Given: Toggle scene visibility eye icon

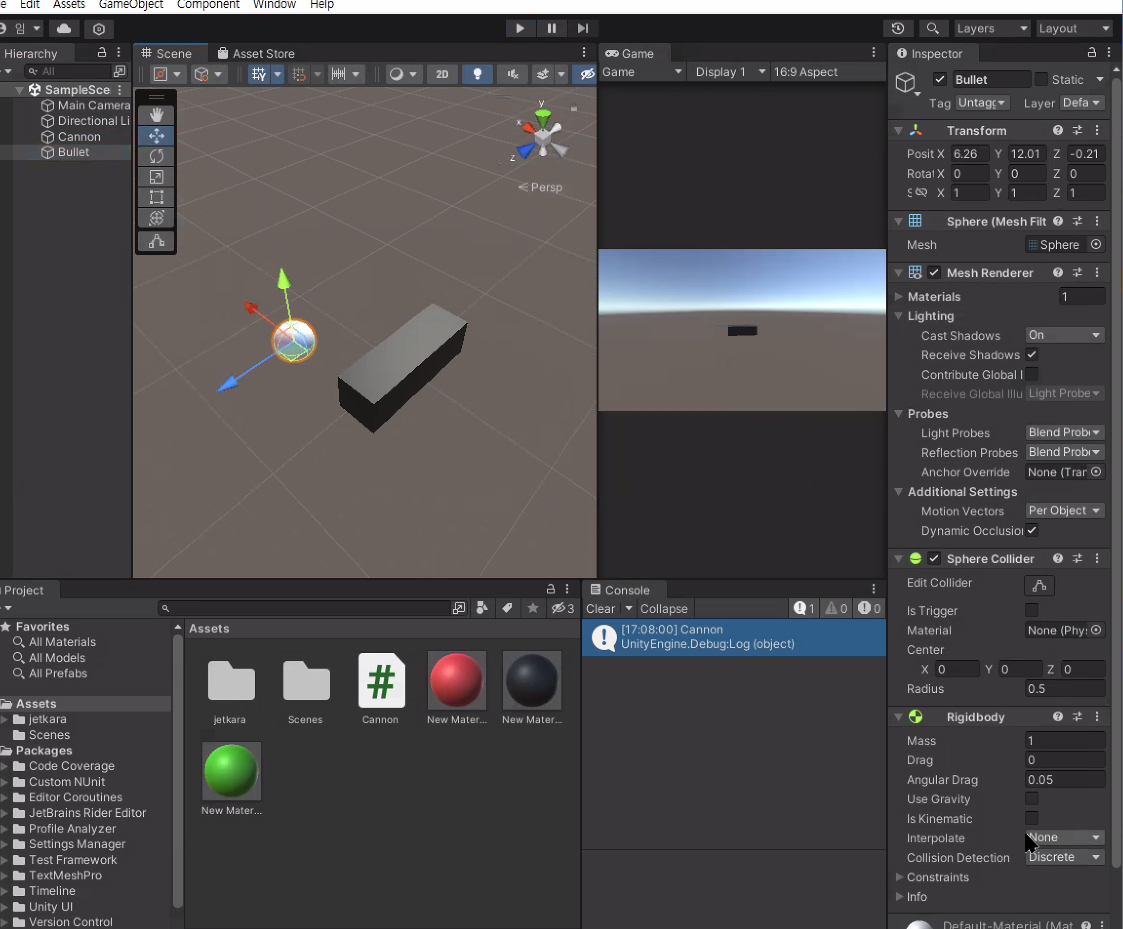Looking at the screenshot, I should 587,74.
